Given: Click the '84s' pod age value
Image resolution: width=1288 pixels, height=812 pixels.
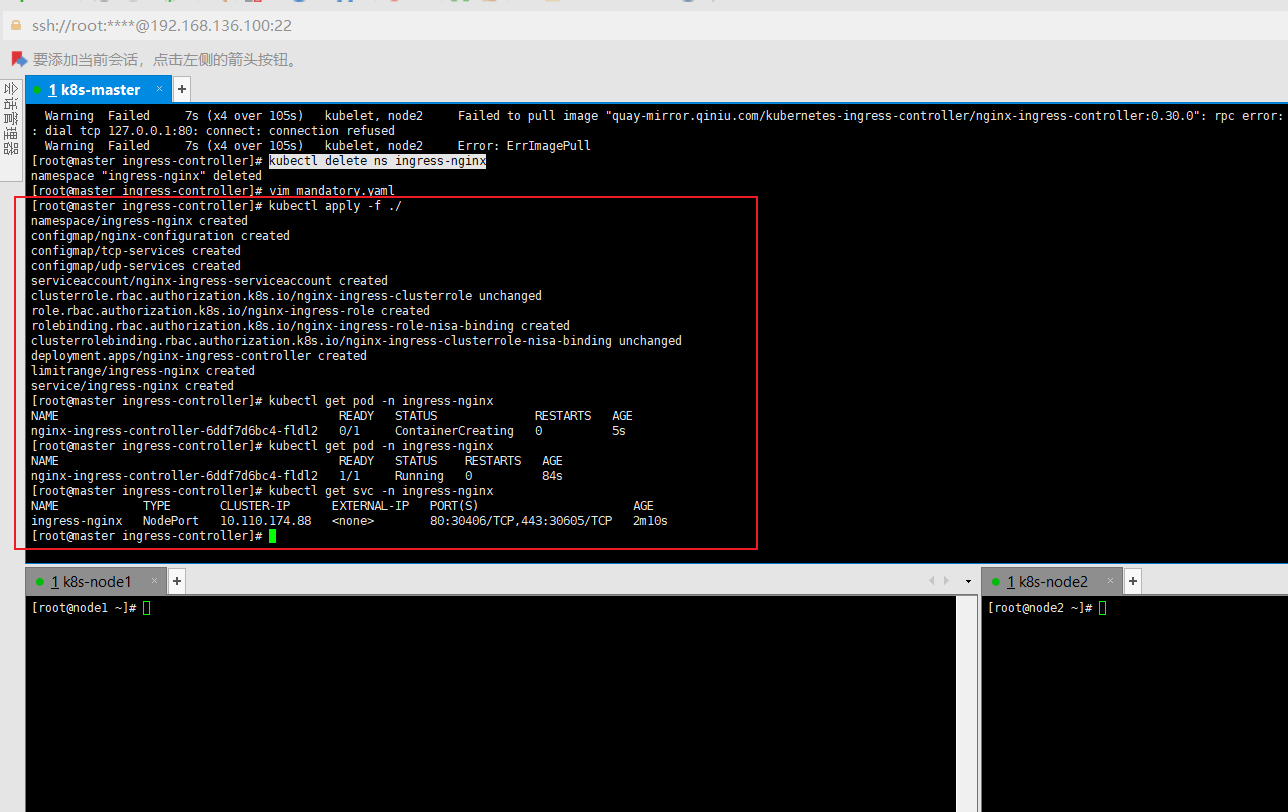Looking at the screenshot, I should tap(552, 476).
